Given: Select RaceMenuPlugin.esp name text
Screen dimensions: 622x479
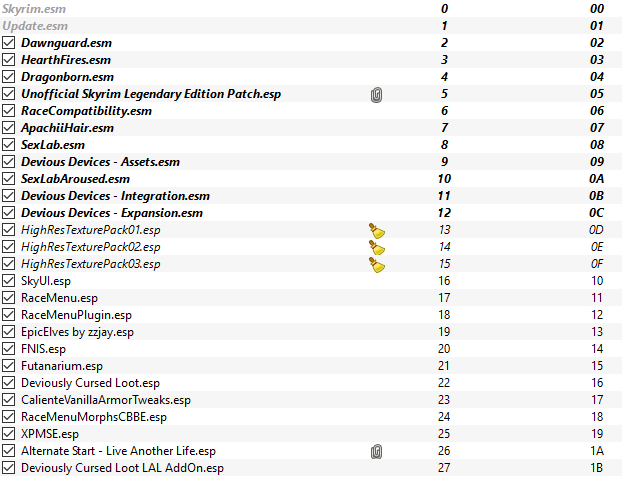Looking at the screenshot, I should click(76, 315).
